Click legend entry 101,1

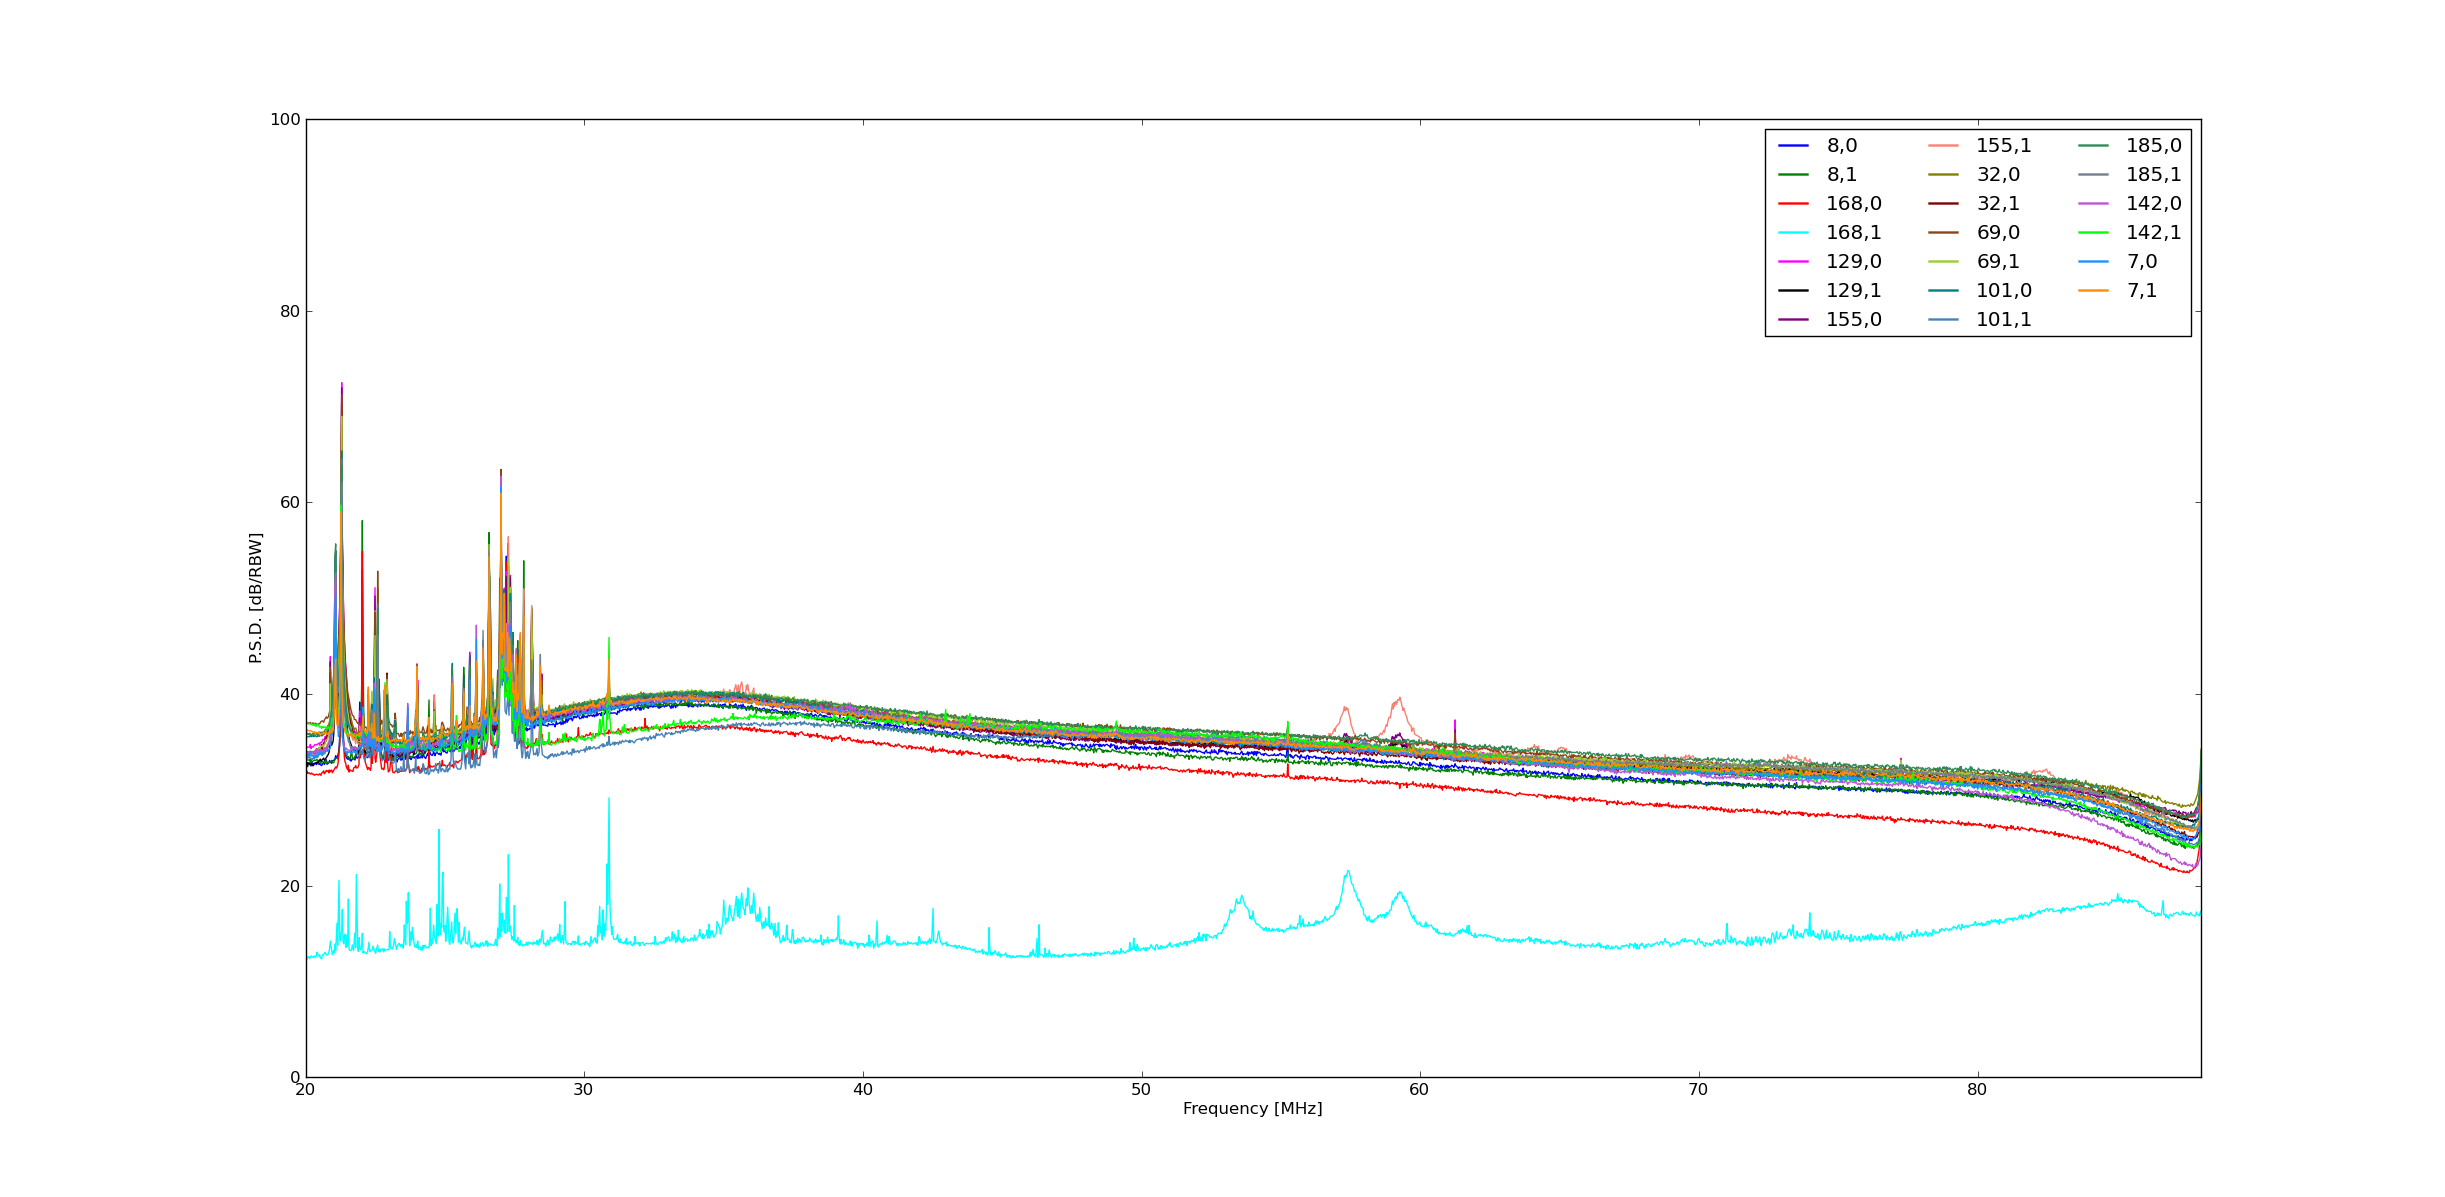pos(1979,320)
